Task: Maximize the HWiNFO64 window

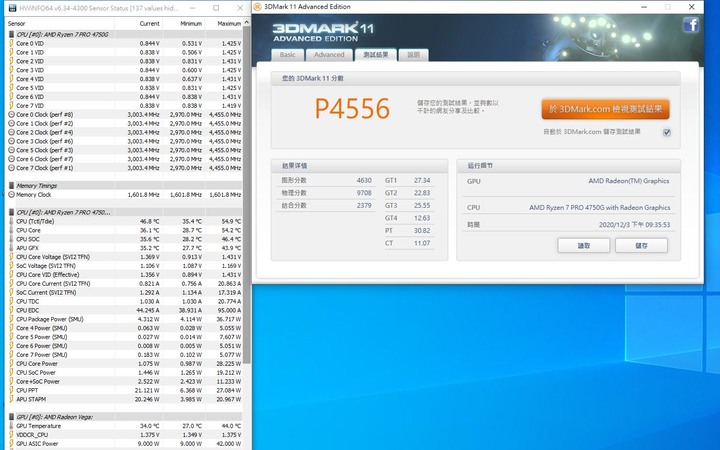Action: coord(216,8)
